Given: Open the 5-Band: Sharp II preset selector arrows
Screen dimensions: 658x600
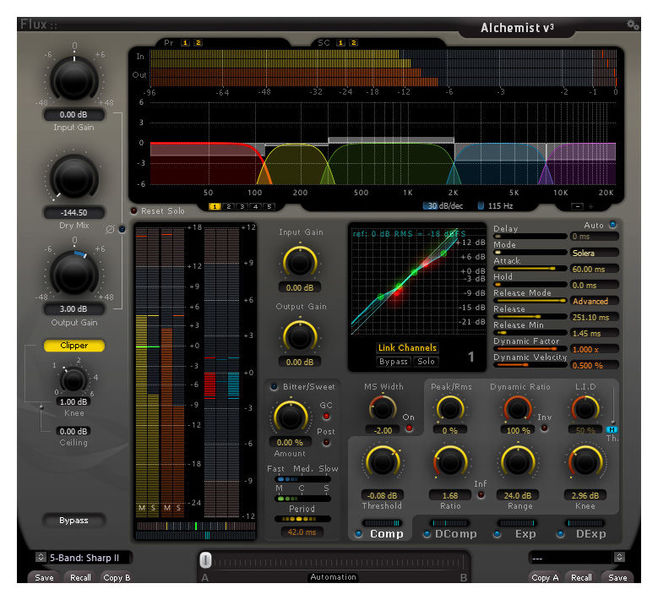Looking at the screenshot, I should point(40,557).
